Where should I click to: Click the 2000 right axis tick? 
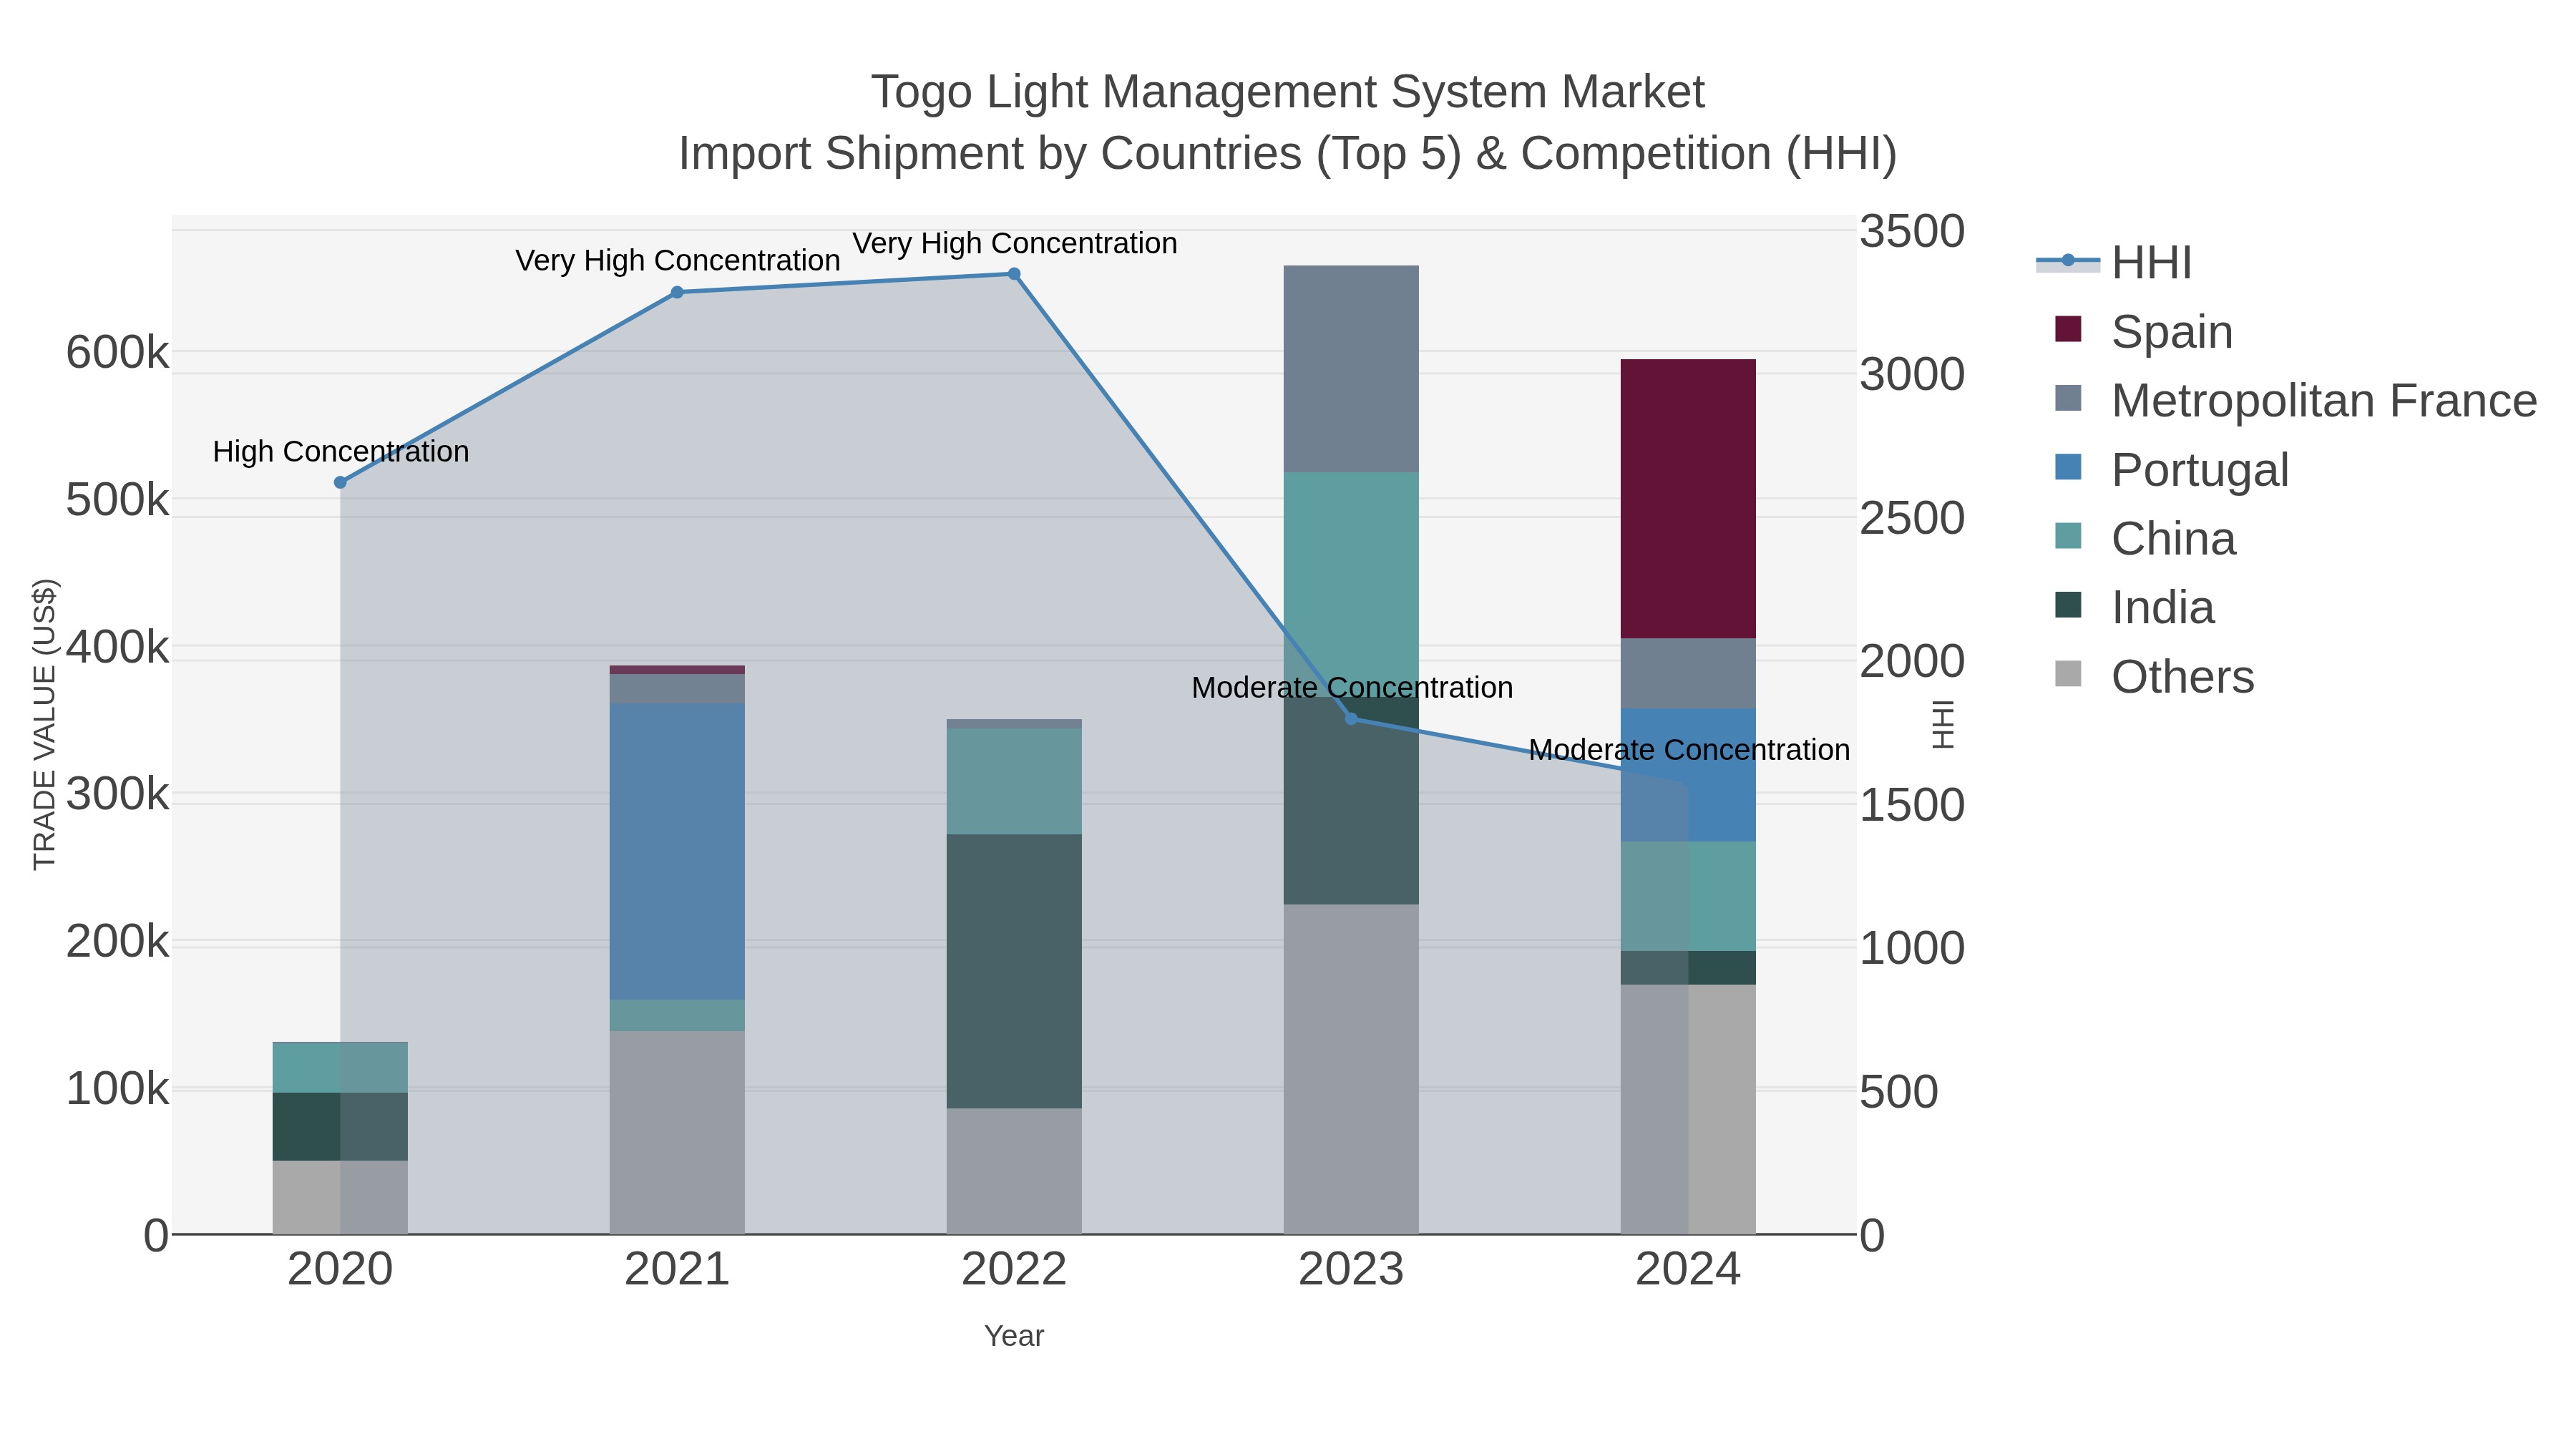pos(1912,661)
